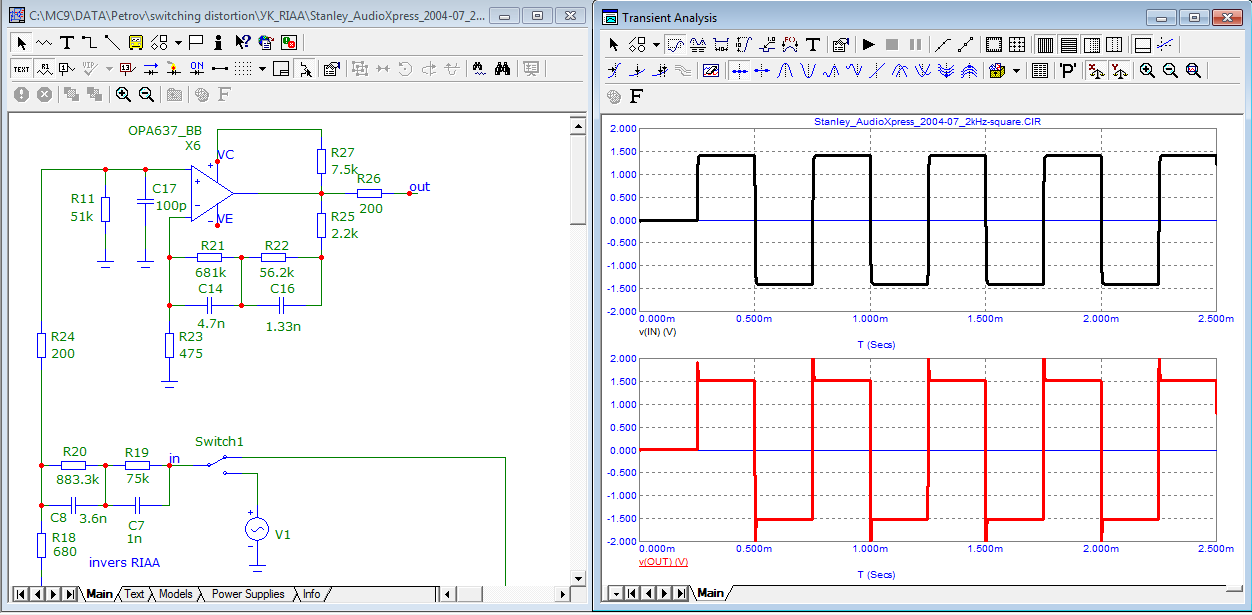Open dropdown next to the colored blocks icon

pos(1017,70)
